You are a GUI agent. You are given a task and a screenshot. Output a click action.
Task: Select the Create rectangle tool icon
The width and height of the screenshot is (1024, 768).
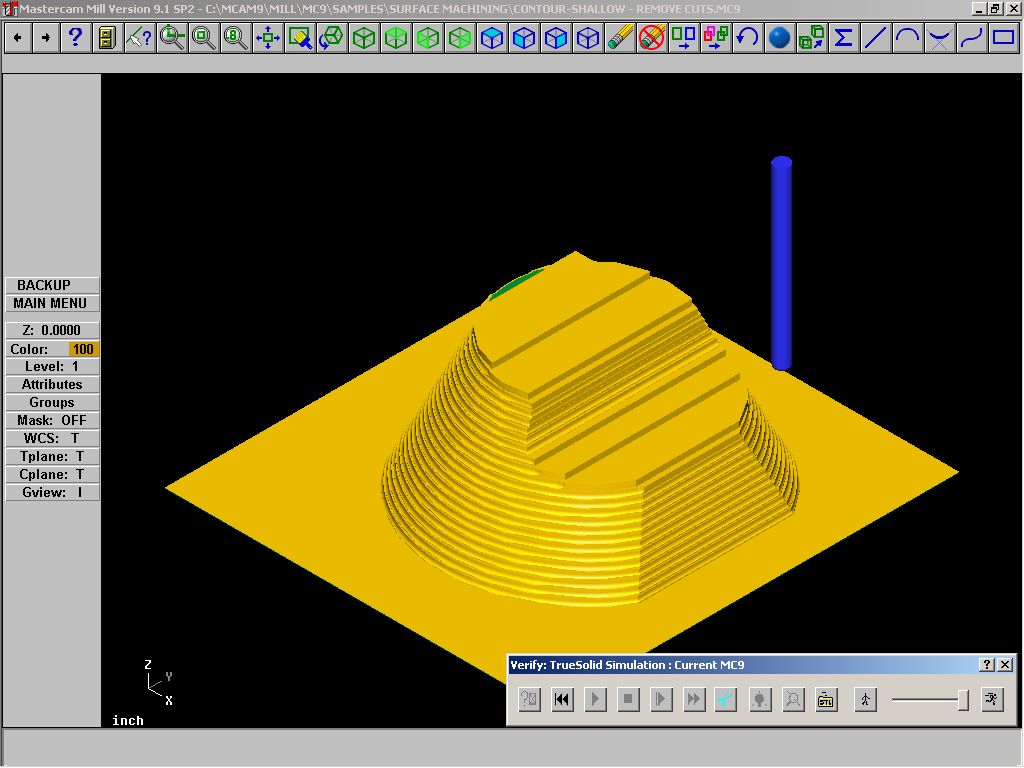(1003, 38)
